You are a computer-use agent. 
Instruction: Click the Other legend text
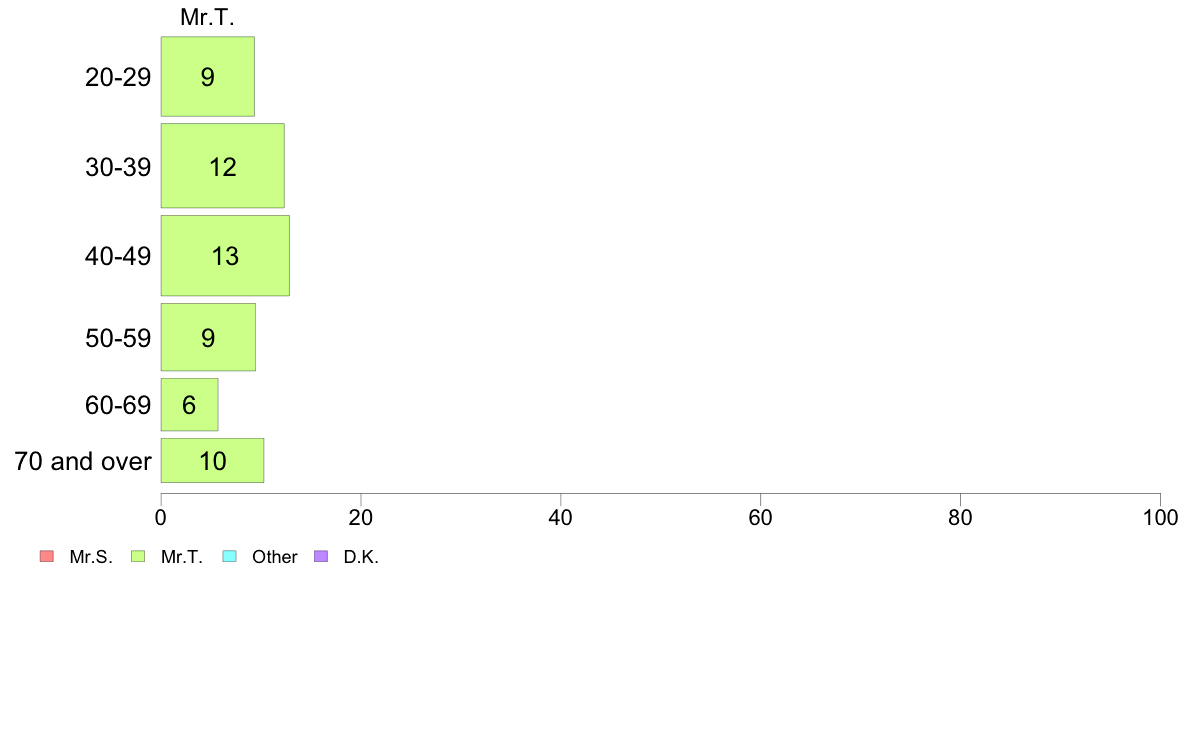tap(274, 557)
